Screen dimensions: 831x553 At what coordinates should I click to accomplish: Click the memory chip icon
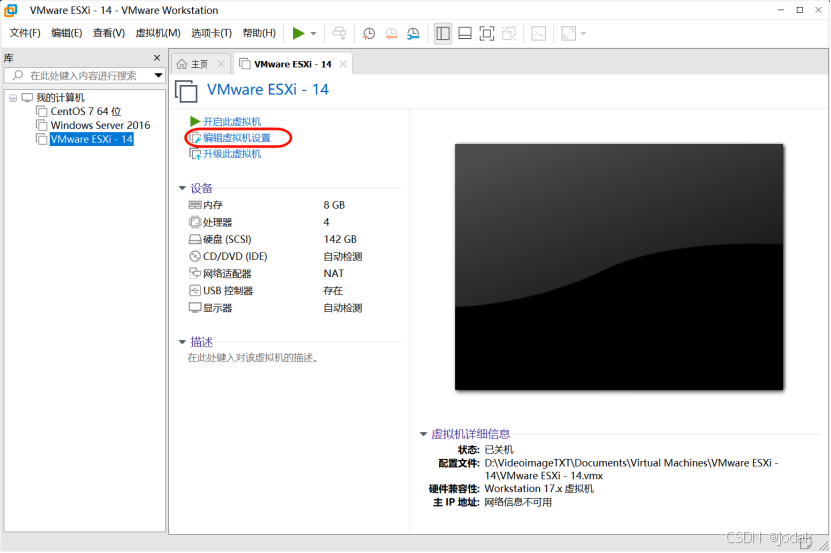[195, 205]
